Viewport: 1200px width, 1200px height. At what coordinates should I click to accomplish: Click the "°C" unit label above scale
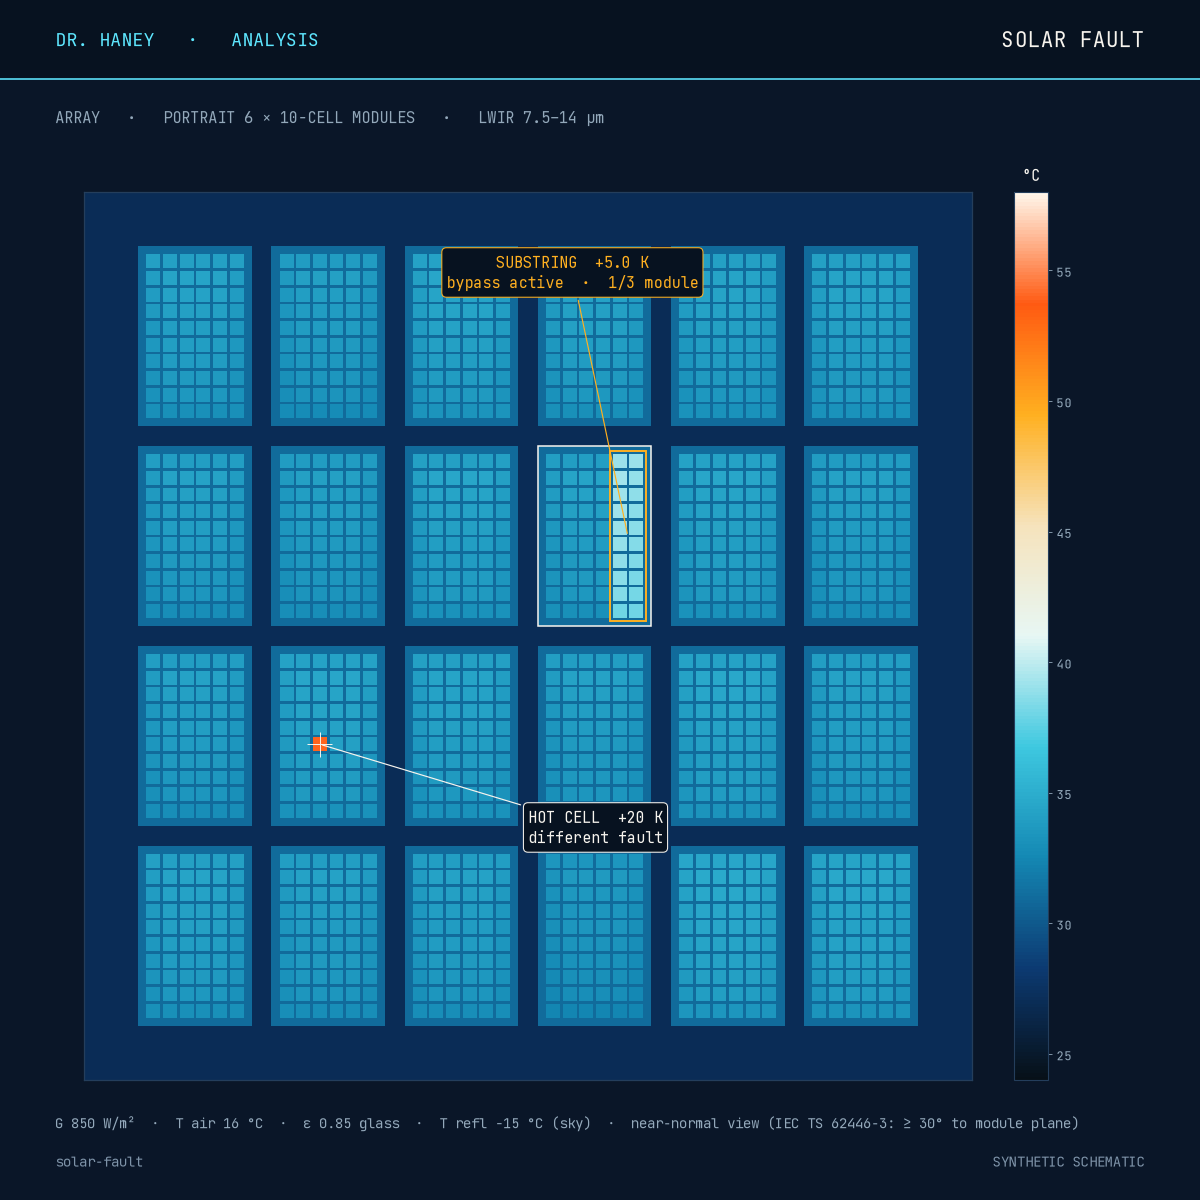click(x=1031, y=176)
